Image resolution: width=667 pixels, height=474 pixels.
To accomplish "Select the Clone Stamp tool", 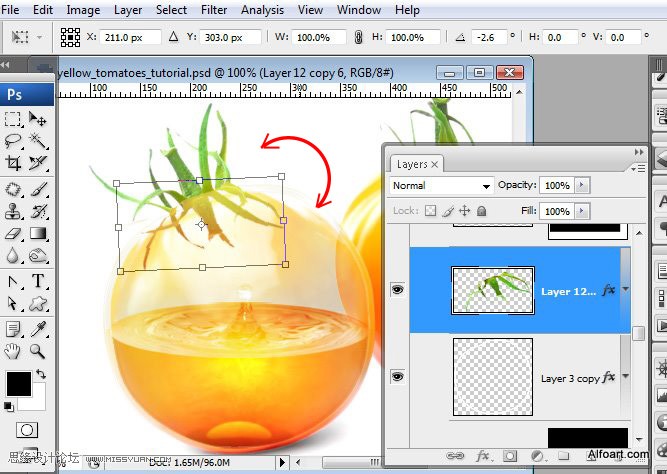I will tap(13, 211).
